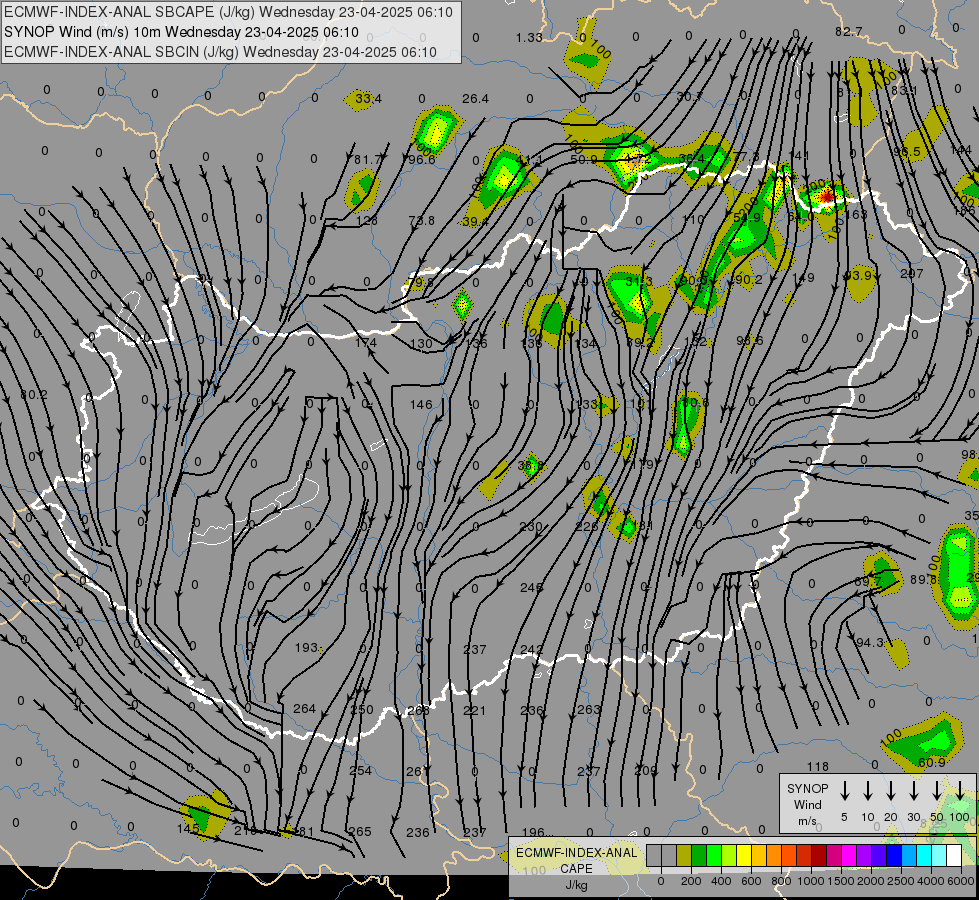The height and width of the screenshot is (900, 979).
Task: Click the 230 value on the map
Action: click(531, 527)
